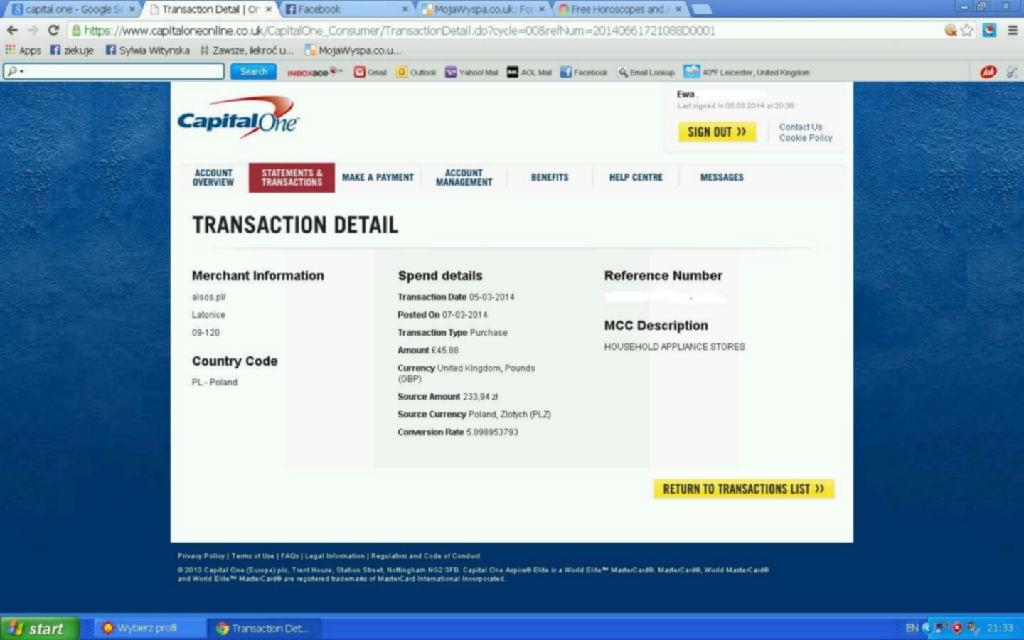The image size is (1024, 640).
Task: Bookmark this page with the star icon
Action: (x=967, y=30)
